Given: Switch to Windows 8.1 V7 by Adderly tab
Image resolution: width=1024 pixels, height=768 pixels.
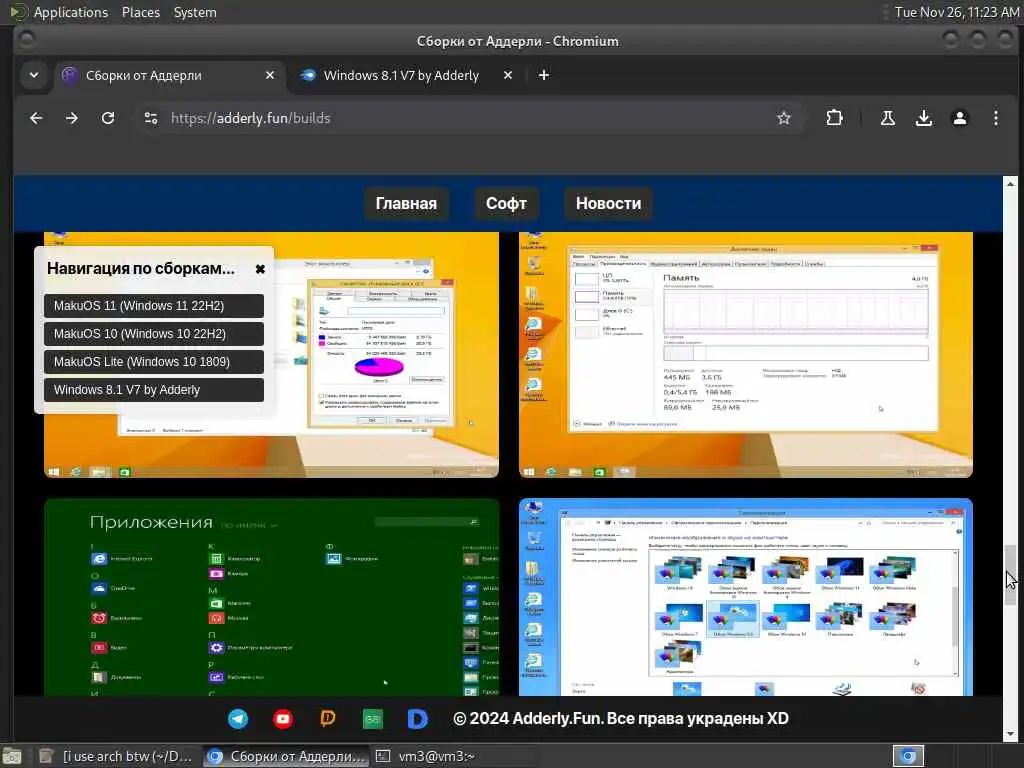Looking at the screenshot, I should coord(406,75).
